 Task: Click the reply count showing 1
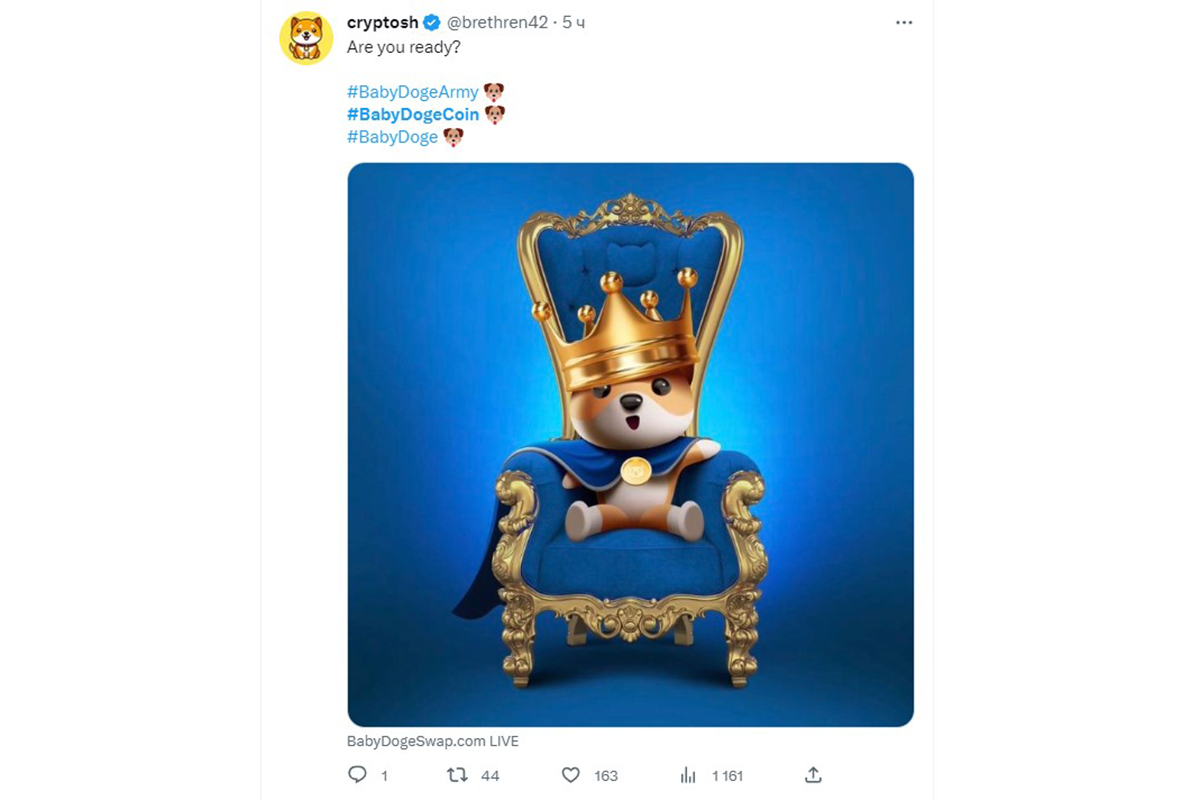pos(381,774)
